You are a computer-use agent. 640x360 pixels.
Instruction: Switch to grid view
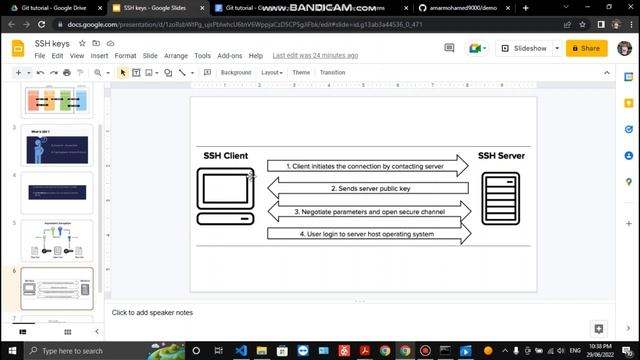pos(68,332)
